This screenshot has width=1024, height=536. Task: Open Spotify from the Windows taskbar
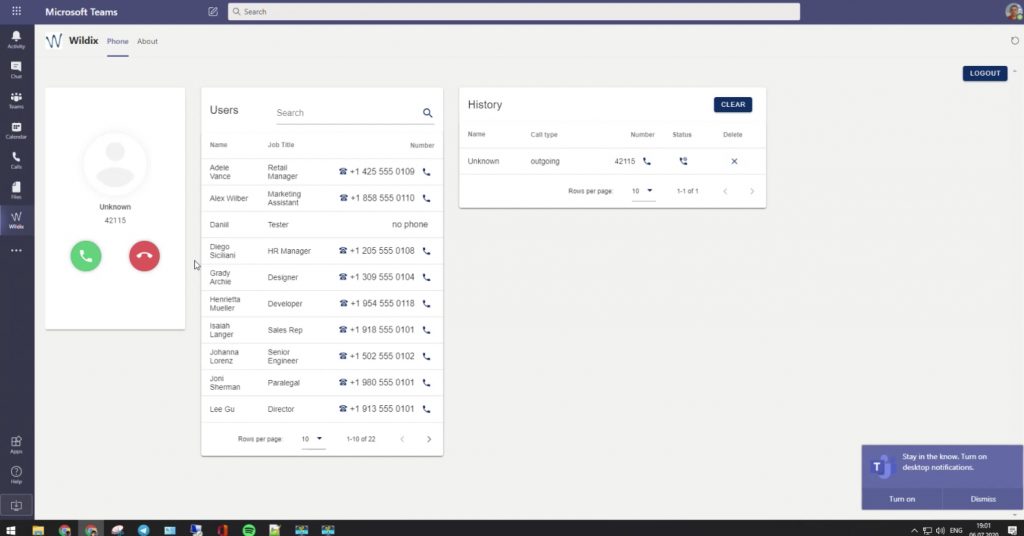(249, 529)
